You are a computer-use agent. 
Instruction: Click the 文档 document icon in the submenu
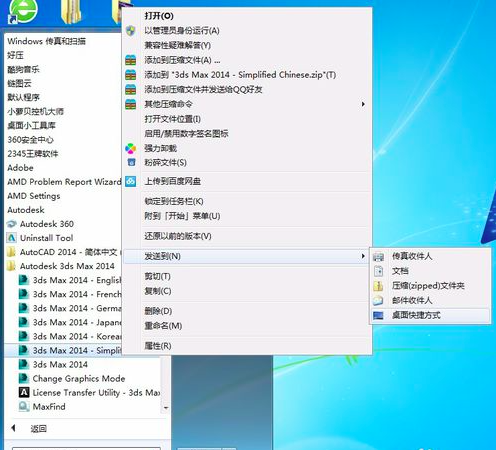[x=378, y=271]
